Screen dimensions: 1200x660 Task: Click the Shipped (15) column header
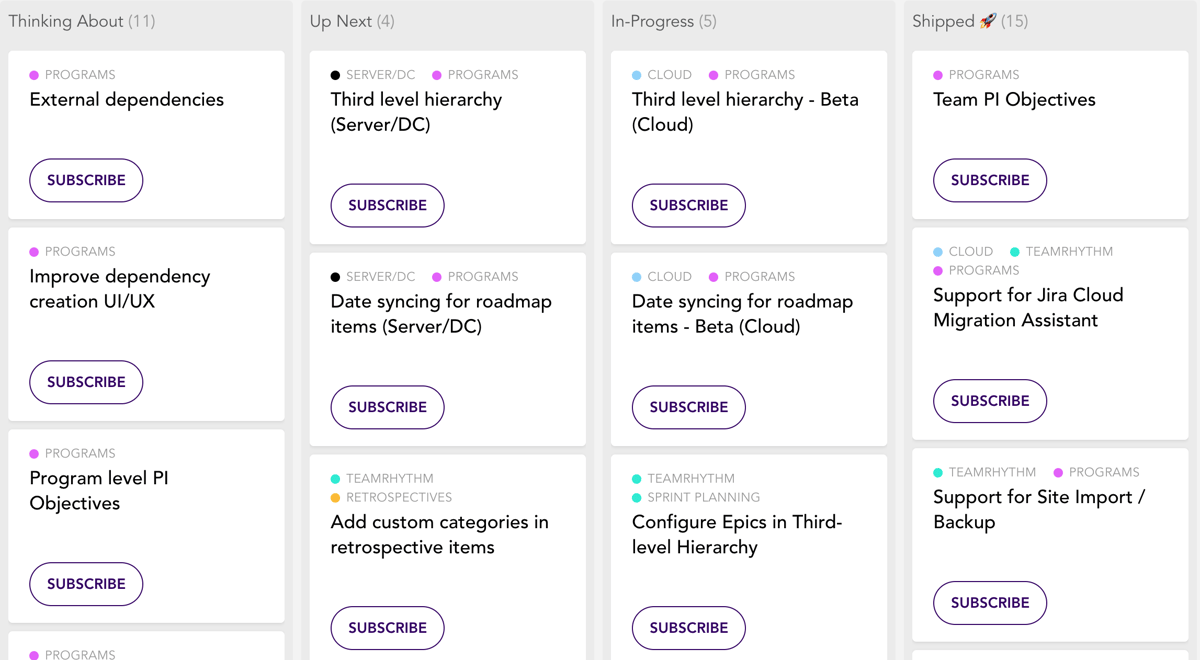point(970,21)
